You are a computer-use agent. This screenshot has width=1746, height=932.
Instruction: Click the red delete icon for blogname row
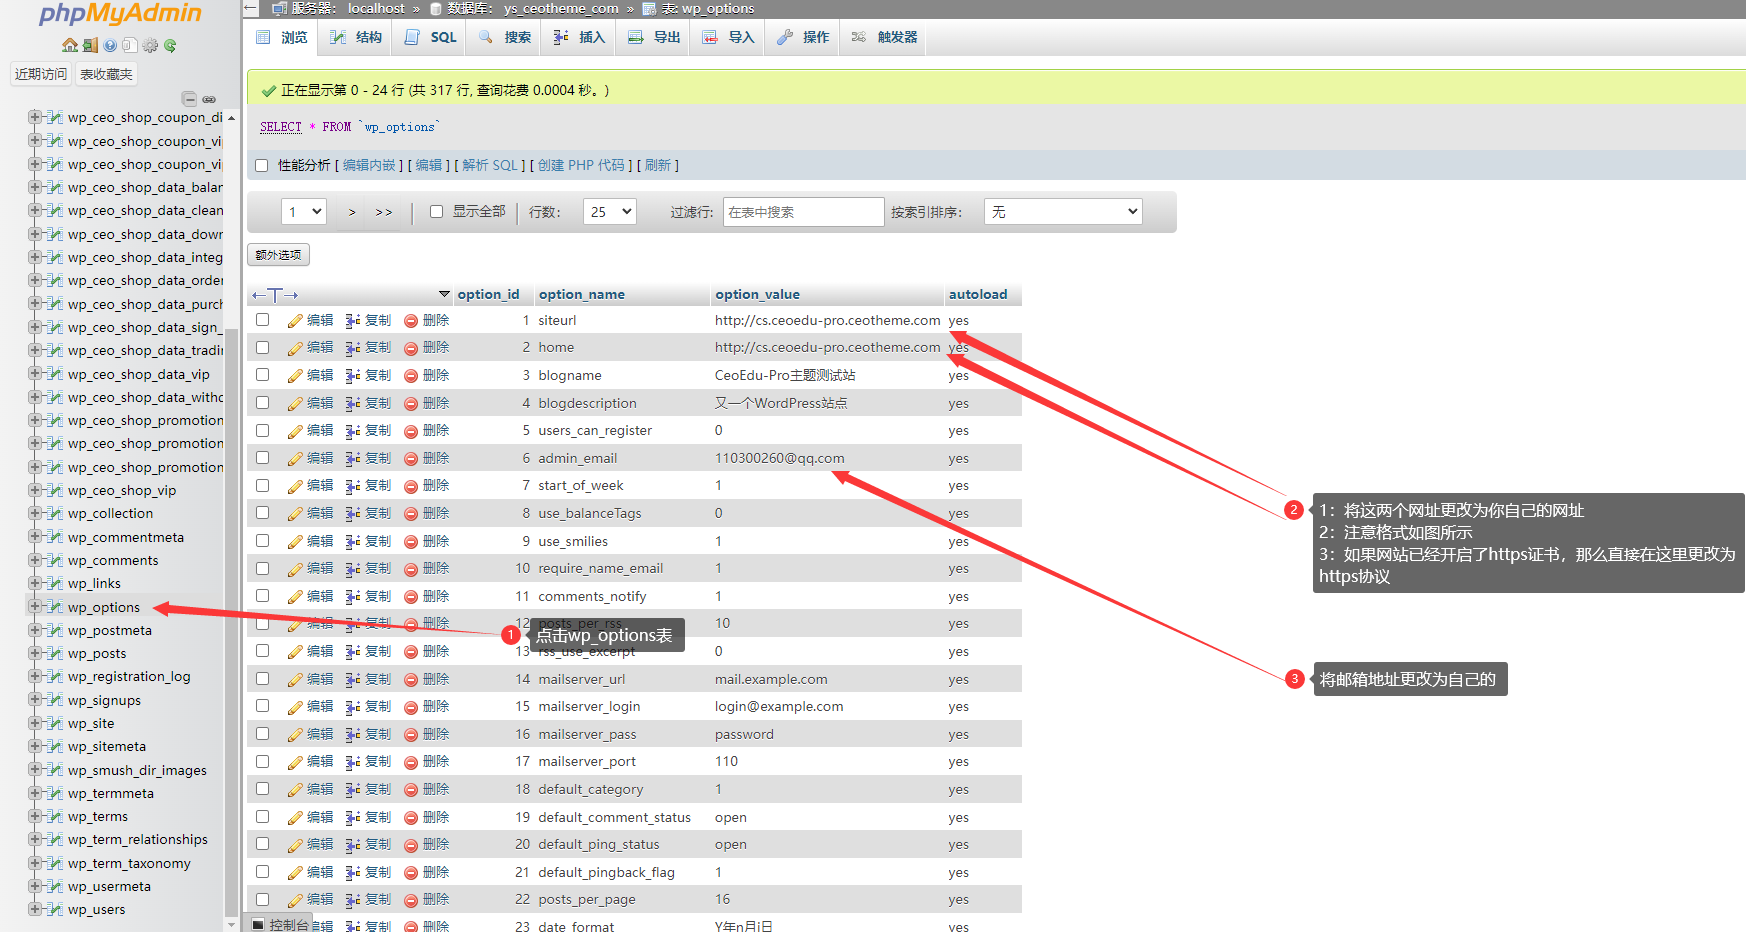pos(411,376)
